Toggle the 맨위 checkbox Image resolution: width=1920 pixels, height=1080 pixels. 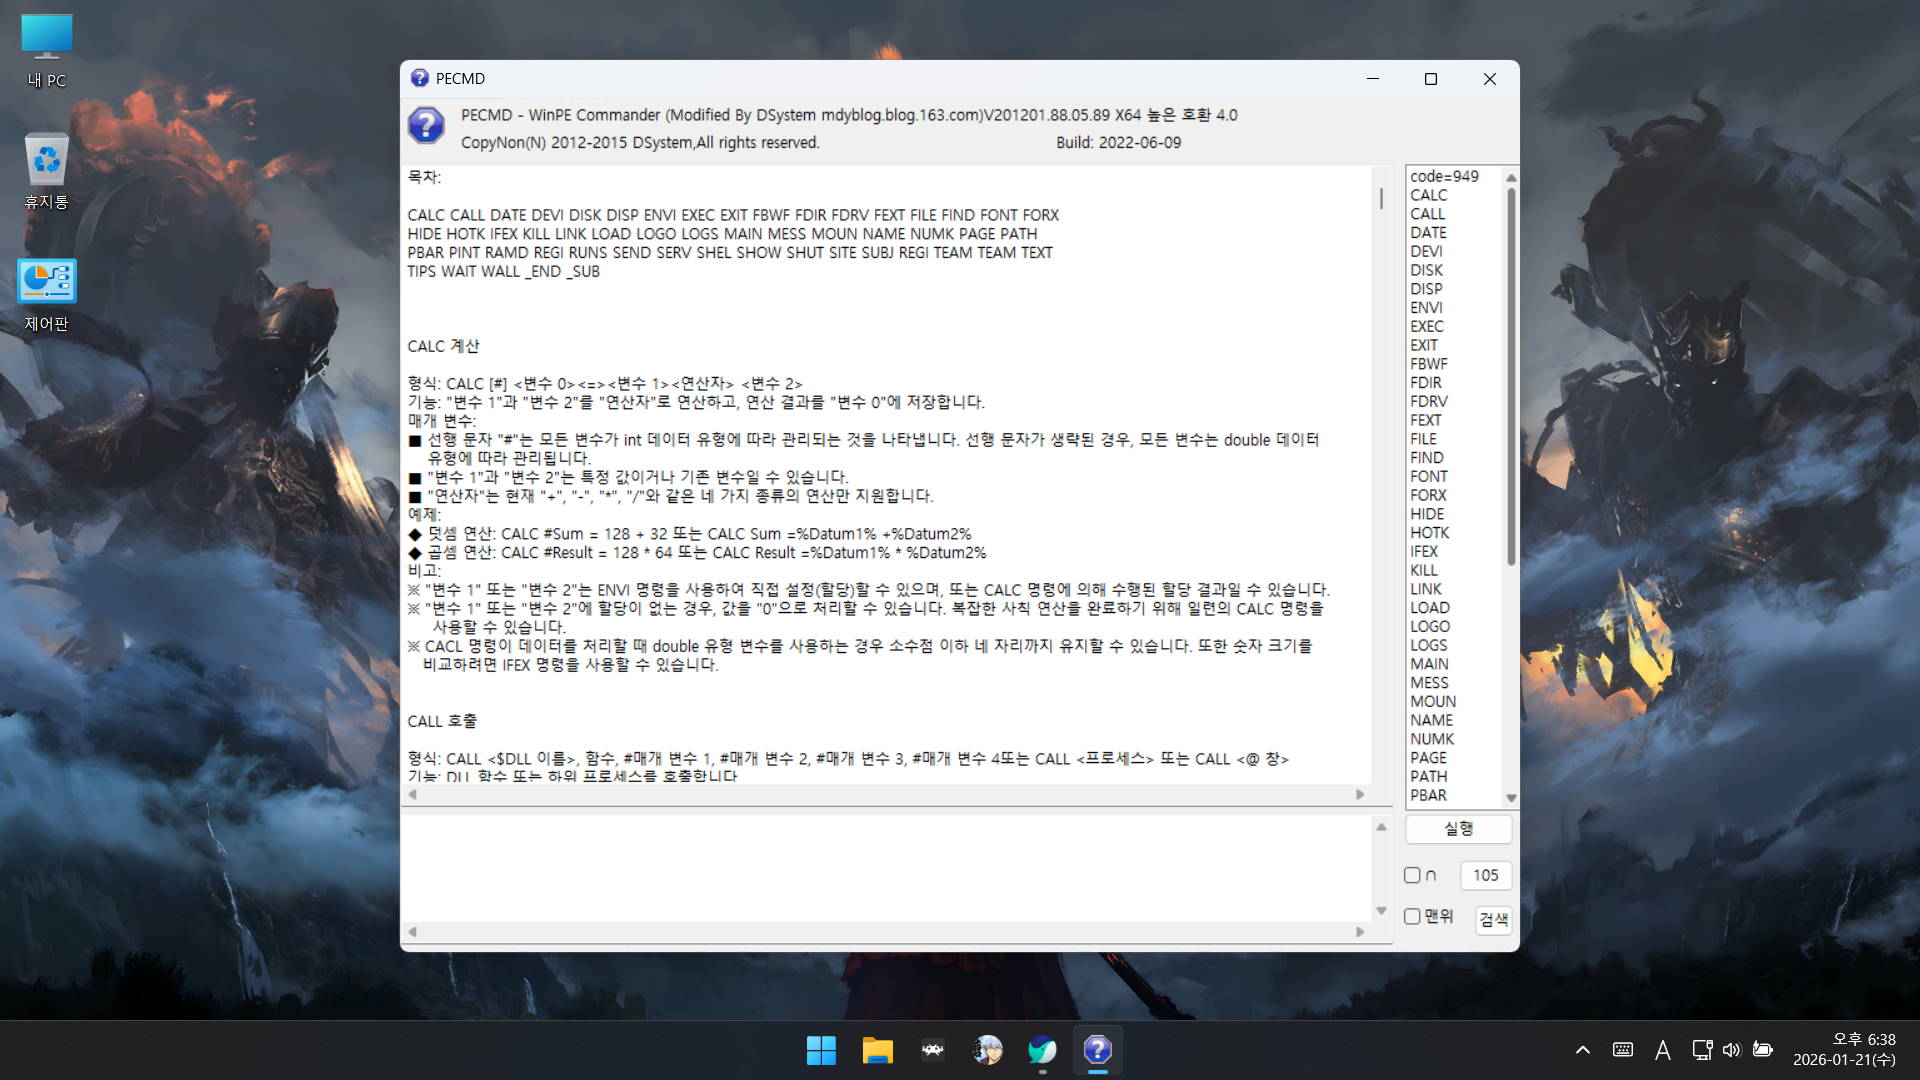[1412, 916]
